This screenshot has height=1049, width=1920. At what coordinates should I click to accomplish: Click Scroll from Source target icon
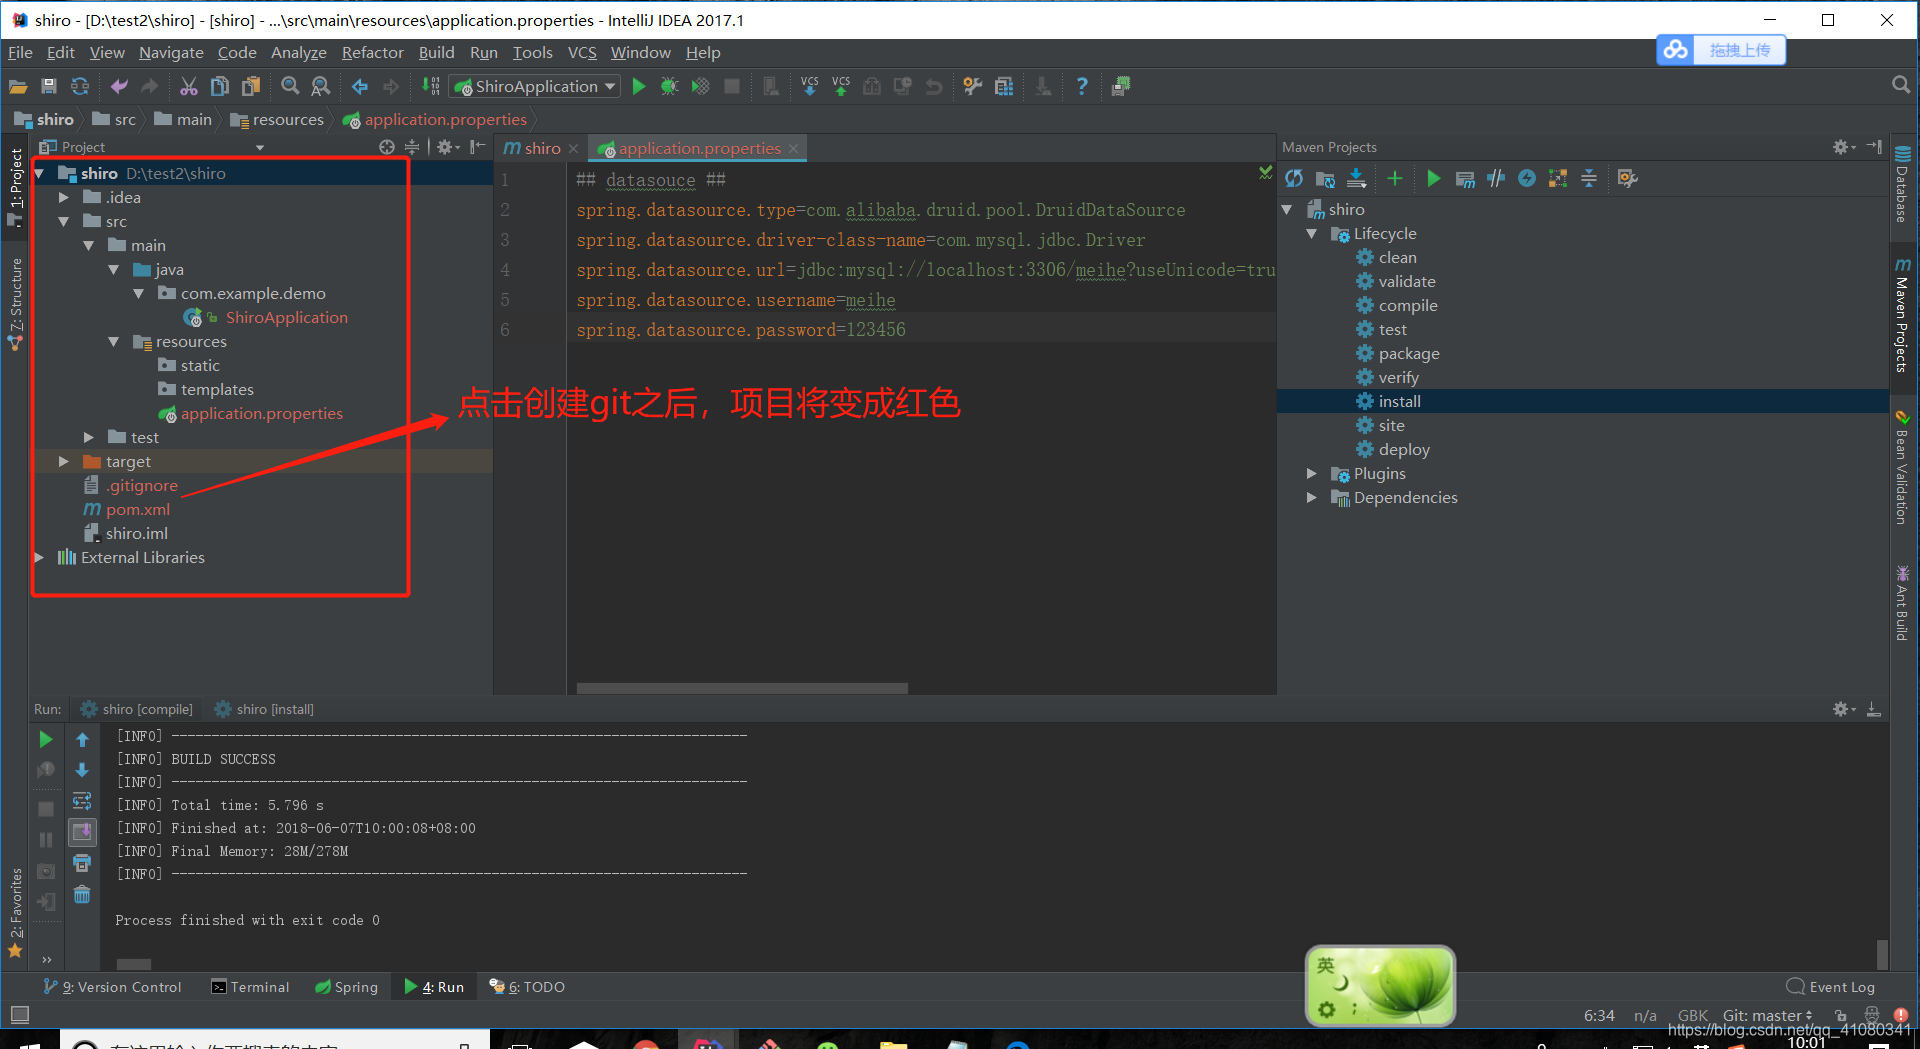(x=387, y=147)
